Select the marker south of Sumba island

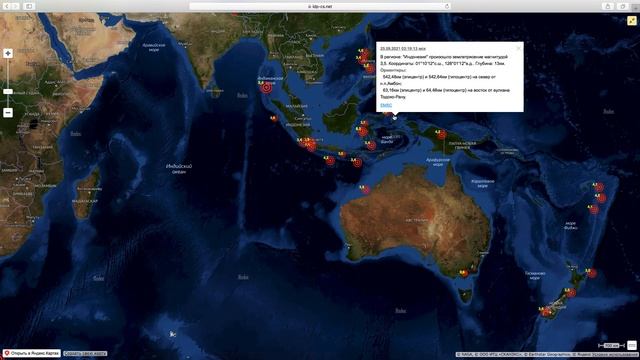[x=357, y=162]
